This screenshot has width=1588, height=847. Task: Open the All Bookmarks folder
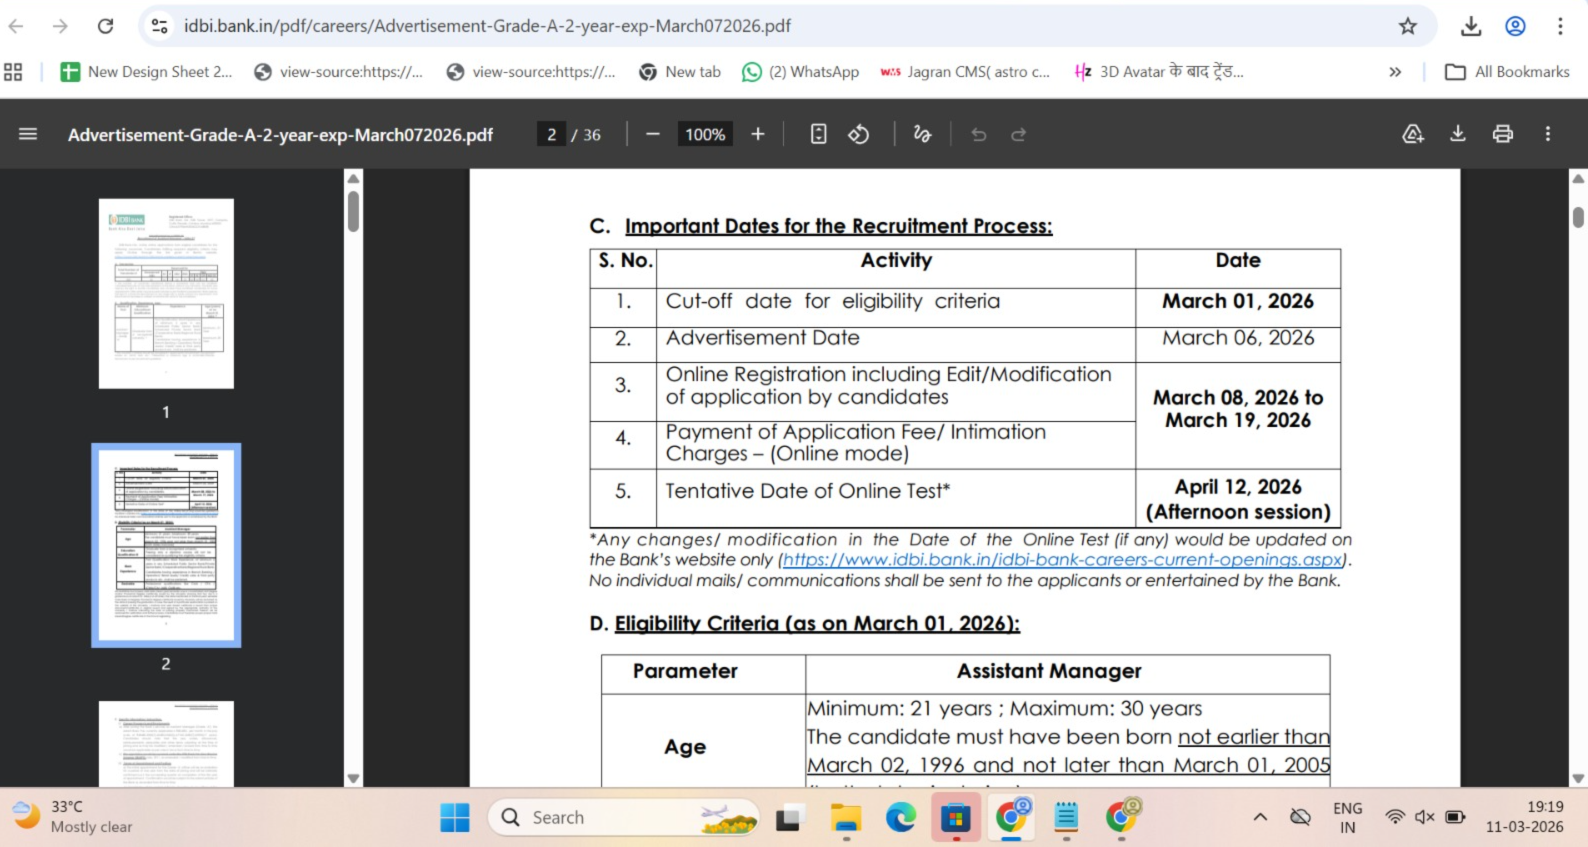(x=1507, y=72)
